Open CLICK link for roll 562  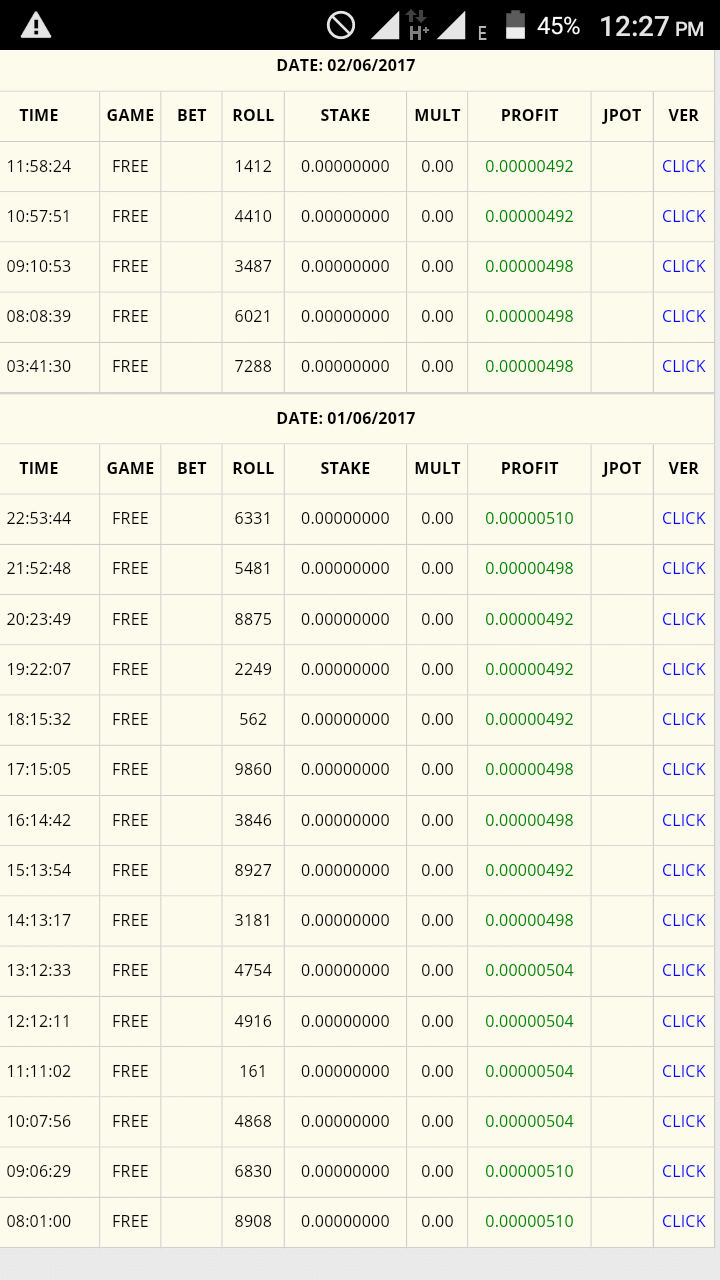point(684,719)
